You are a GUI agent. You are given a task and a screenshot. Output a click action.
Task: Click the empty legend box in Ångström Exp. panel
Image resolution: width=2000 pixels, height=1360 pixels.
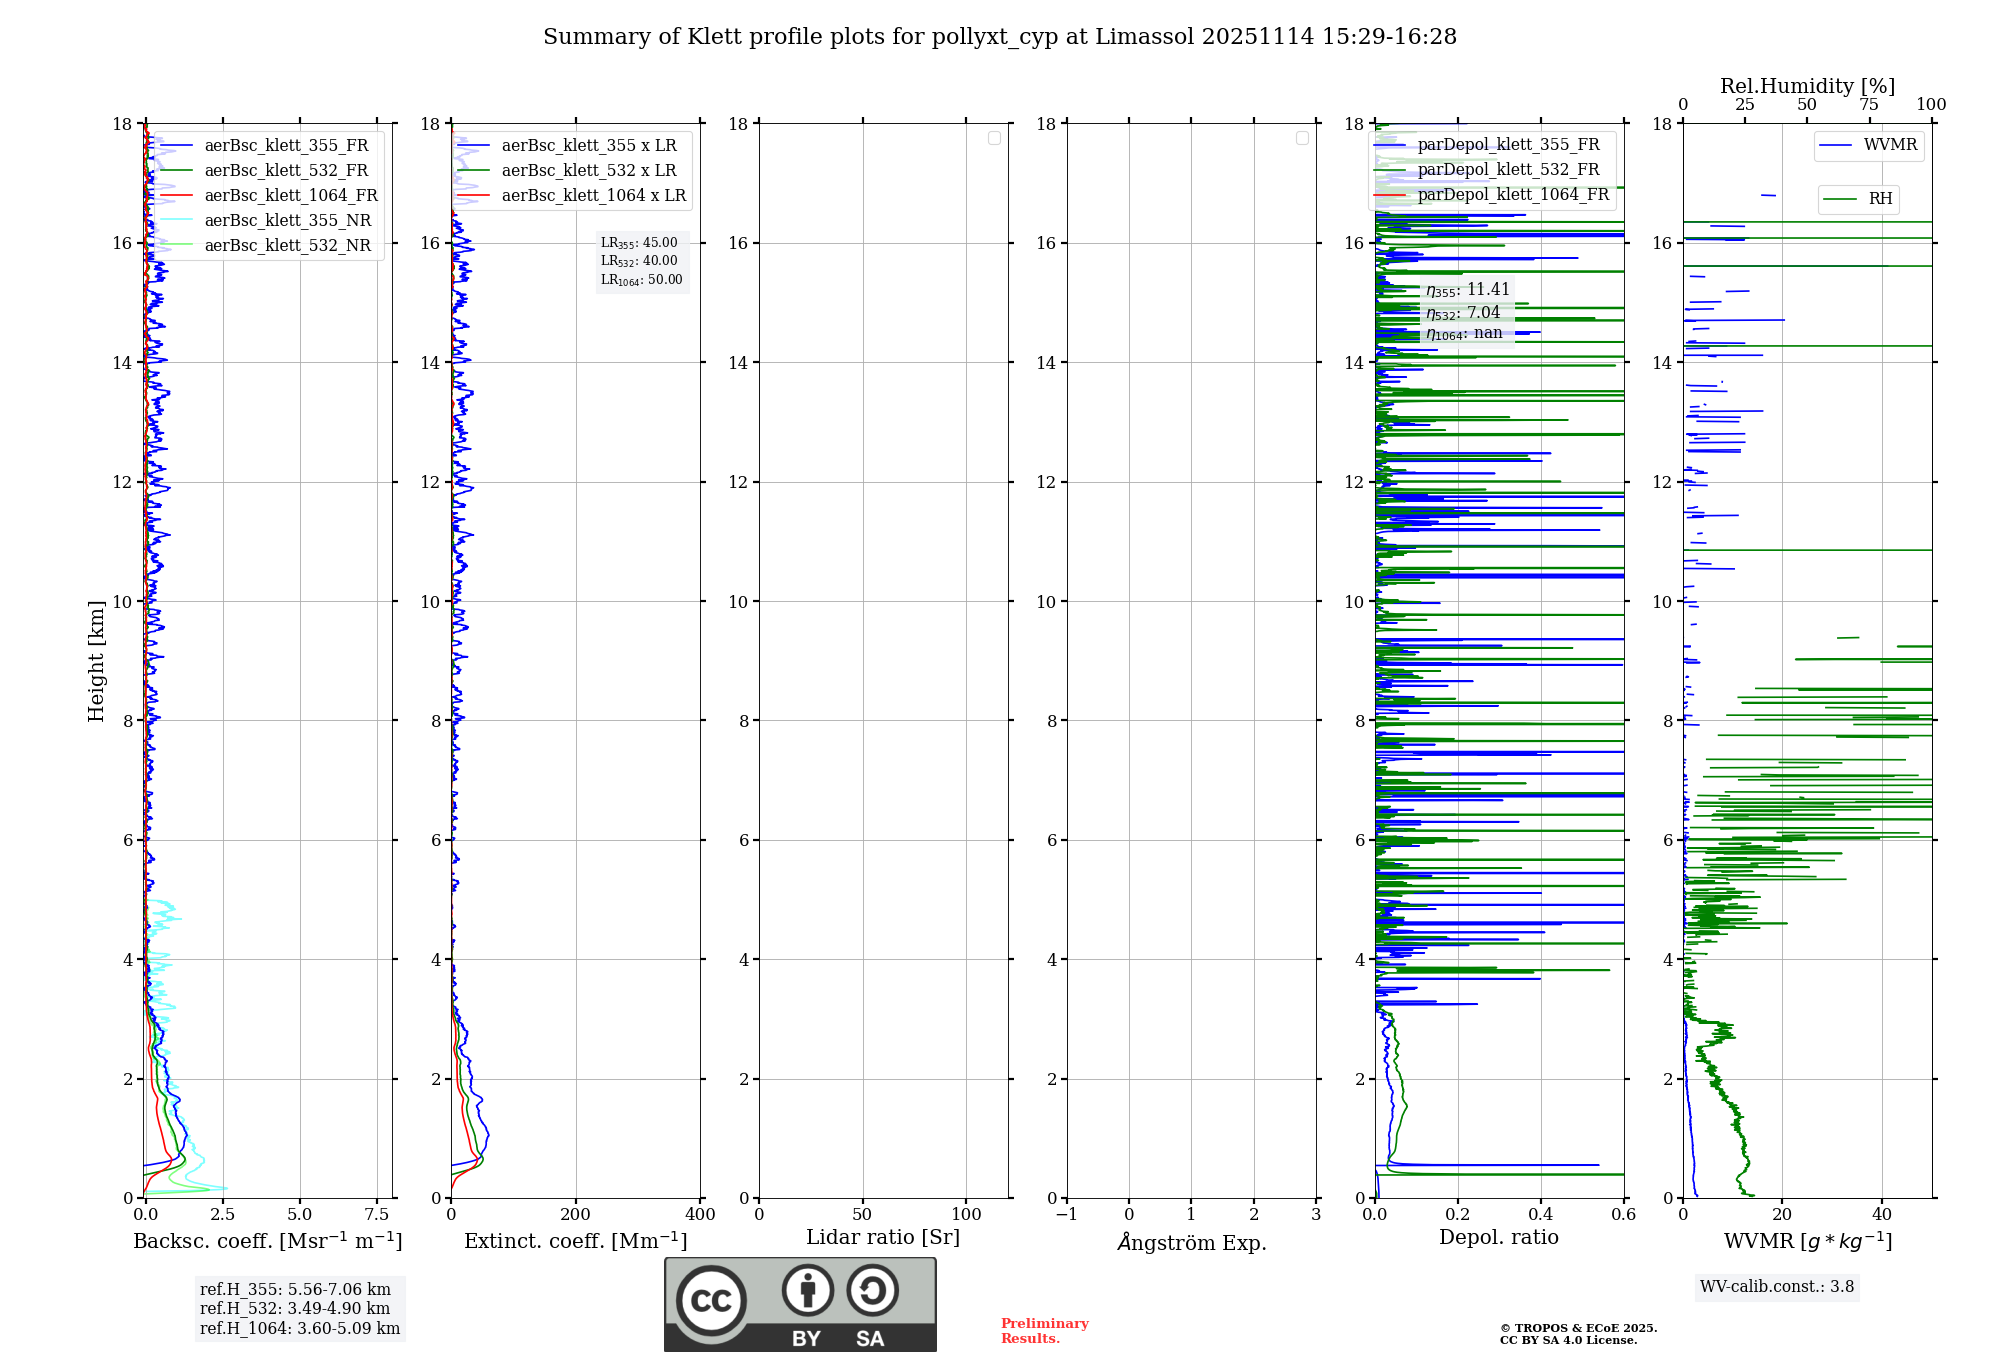coord(1302,138)
